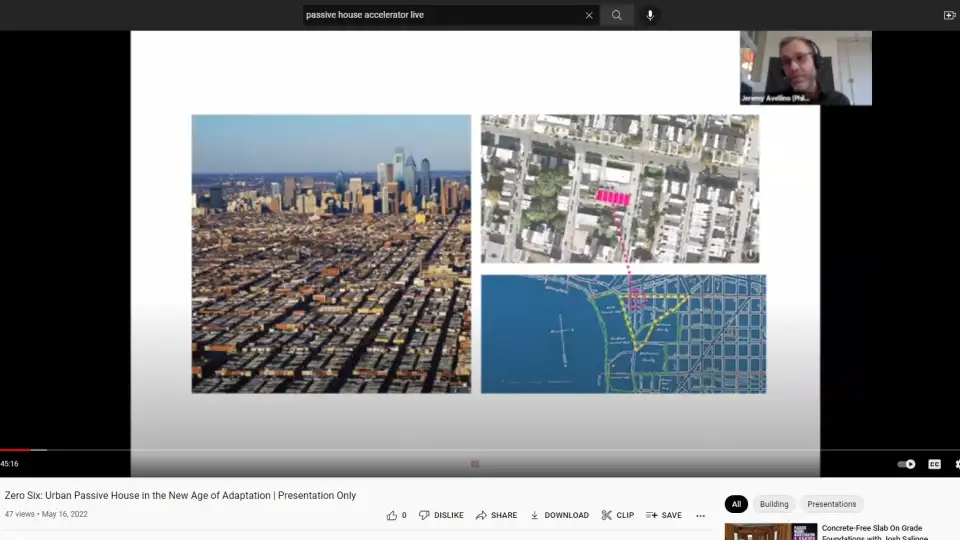This screenshot has width=960, height=540.
Task: Click the search magnifier button
Action: point(617,15)
